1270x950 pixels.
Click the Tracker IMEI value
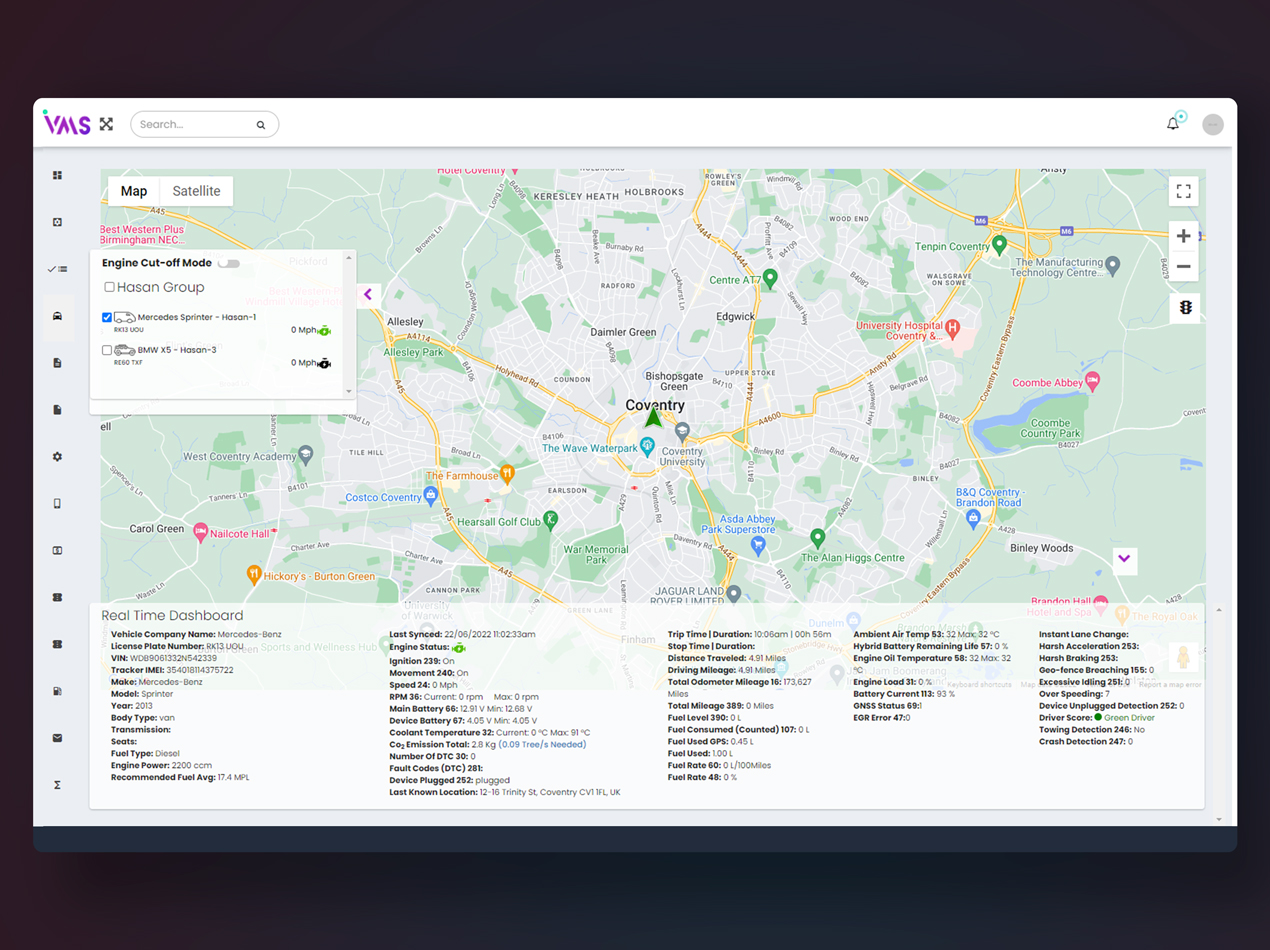[199, 670]
